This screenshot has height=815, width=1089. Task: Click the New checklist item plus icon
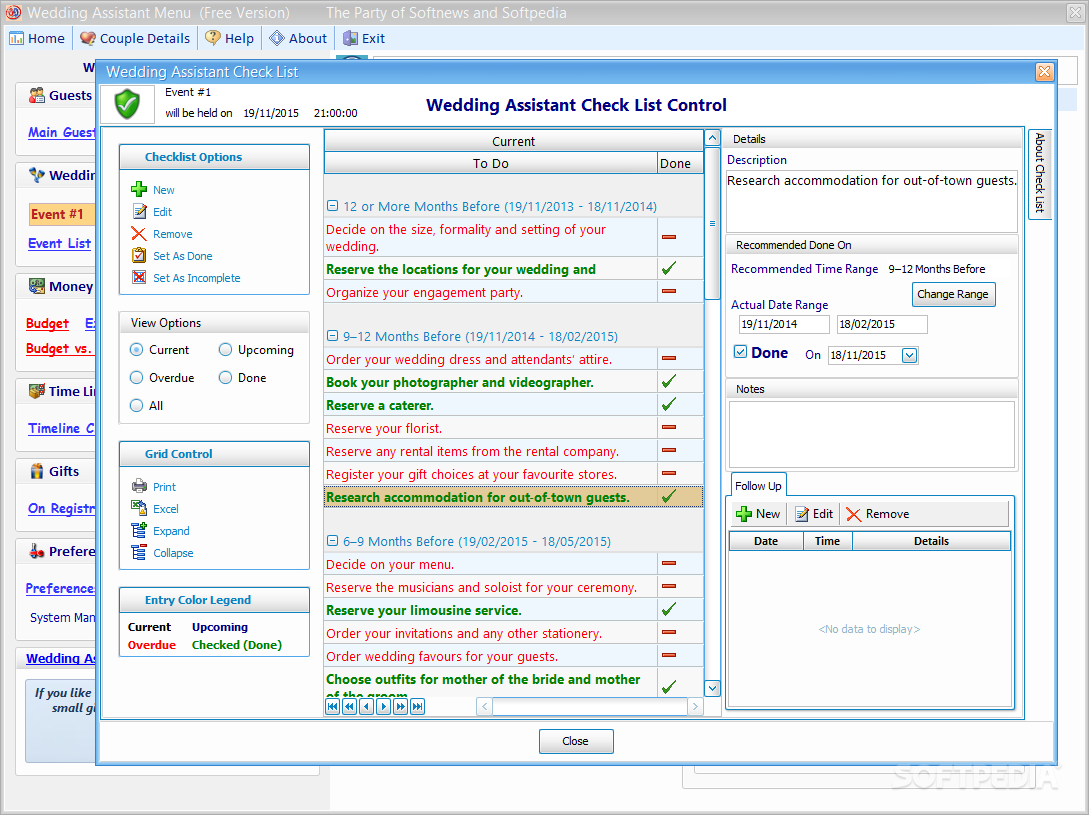pos(139,189)
